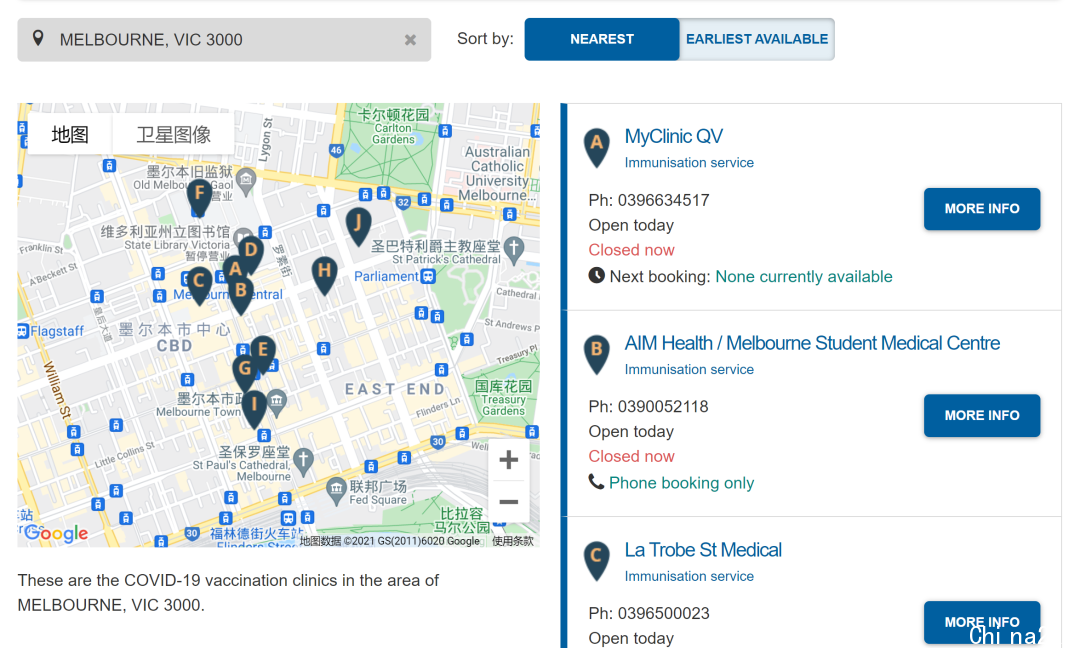Click the location pin in search box

point(39,39)
